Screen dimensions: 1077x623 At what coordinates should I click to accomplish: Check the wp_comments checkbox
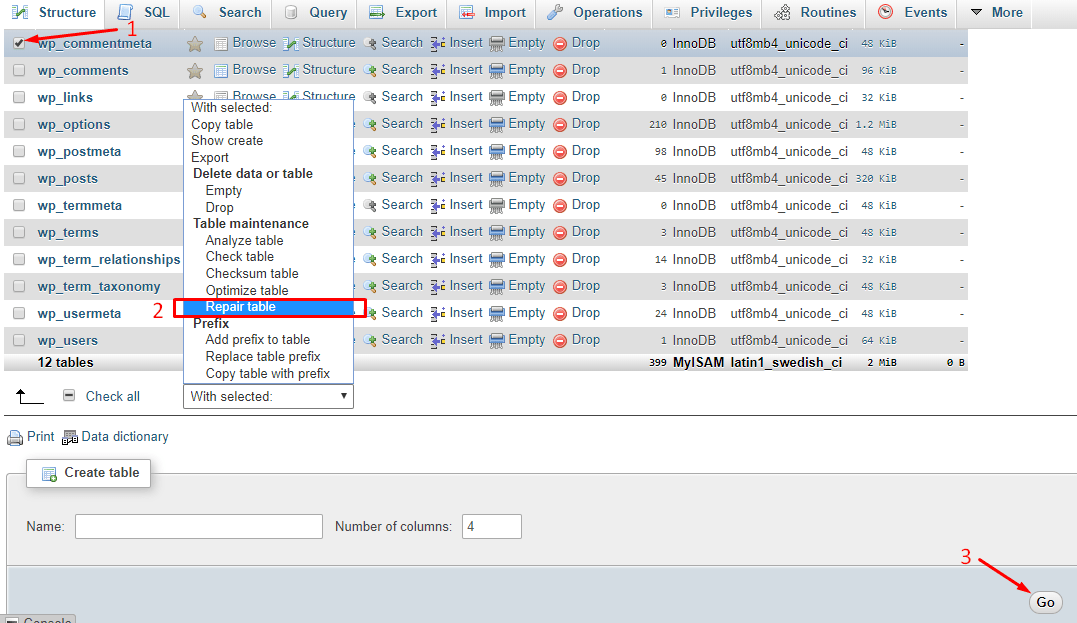(19, 70)
